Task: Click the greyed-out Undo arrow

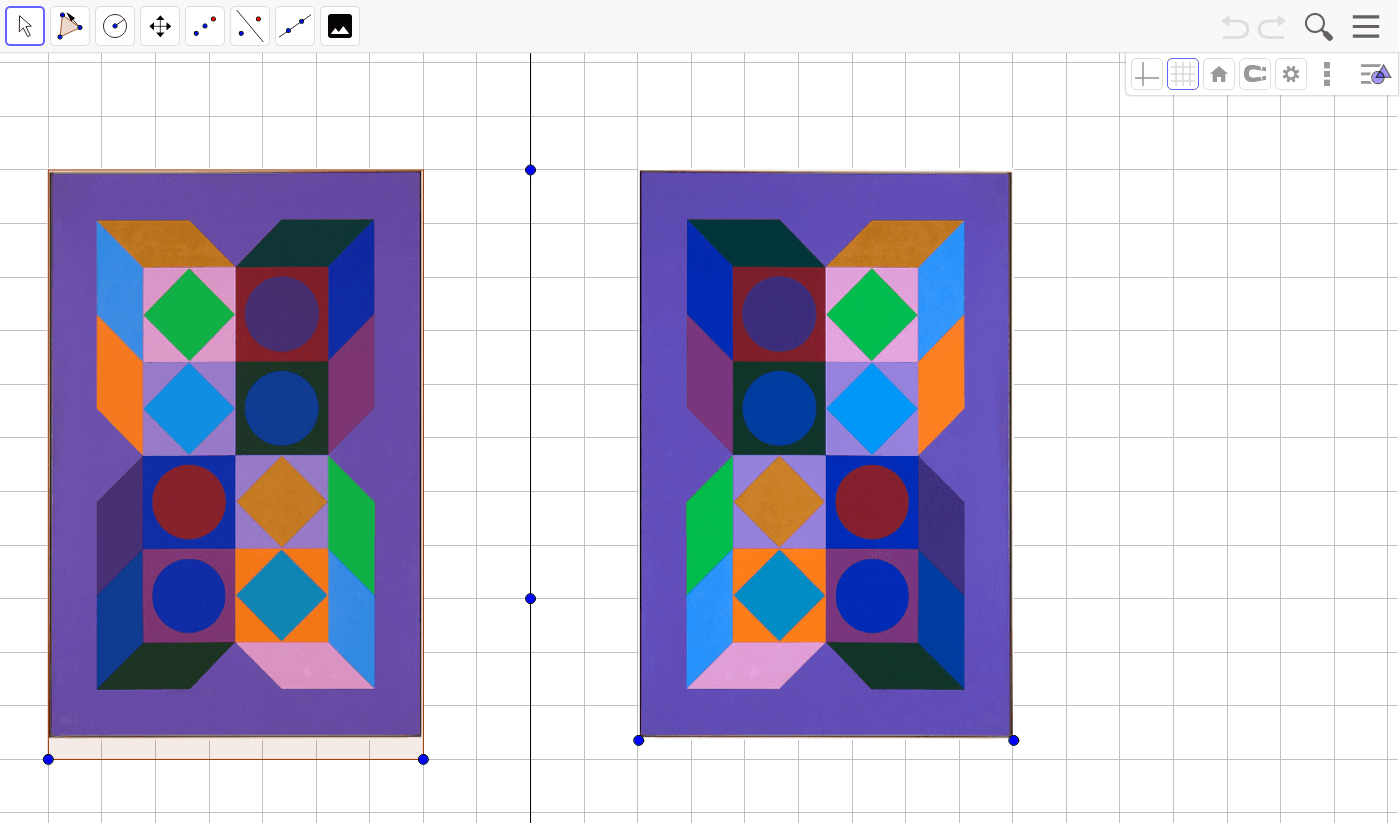Action: (1236, 27)
